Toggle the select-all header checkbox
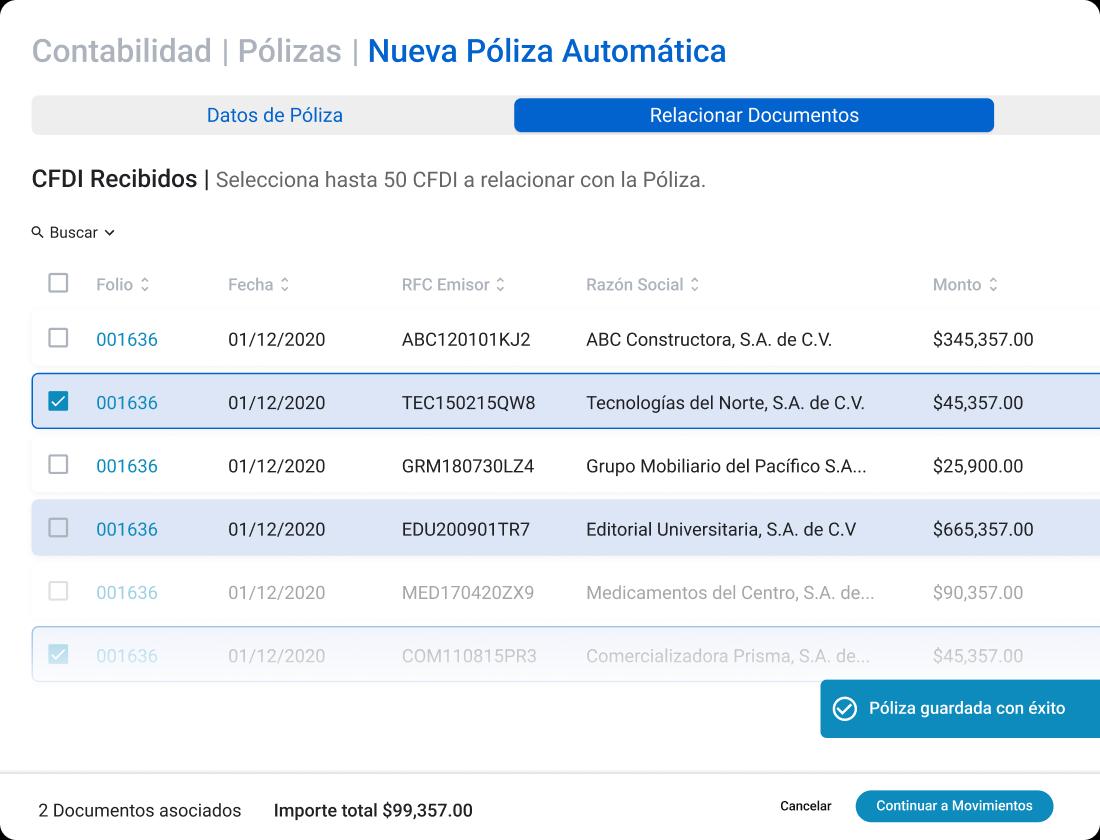 coord(58,284)
